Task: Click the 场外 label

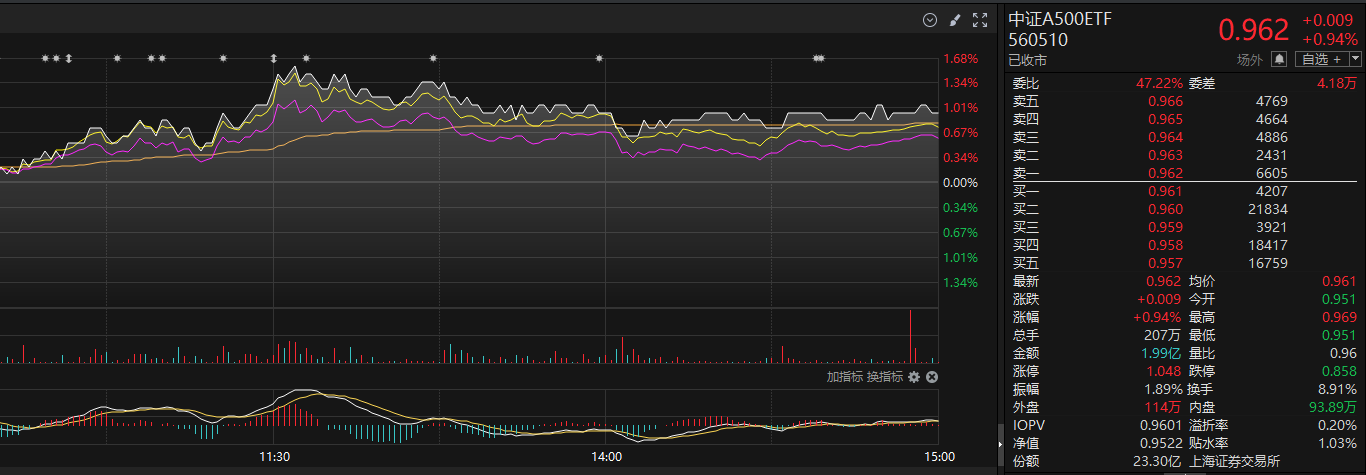Action: [1250, 60]
